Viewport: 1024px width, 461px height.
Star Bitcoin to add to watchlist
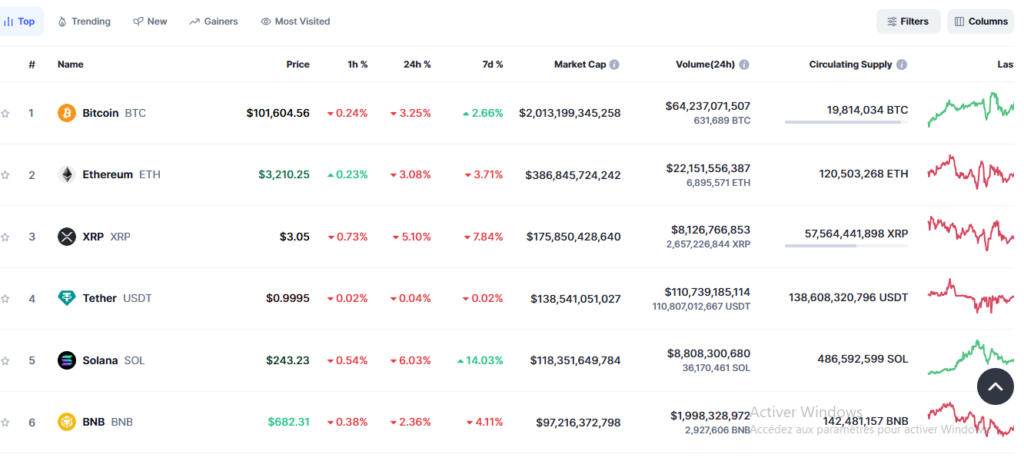click(5, 113)
